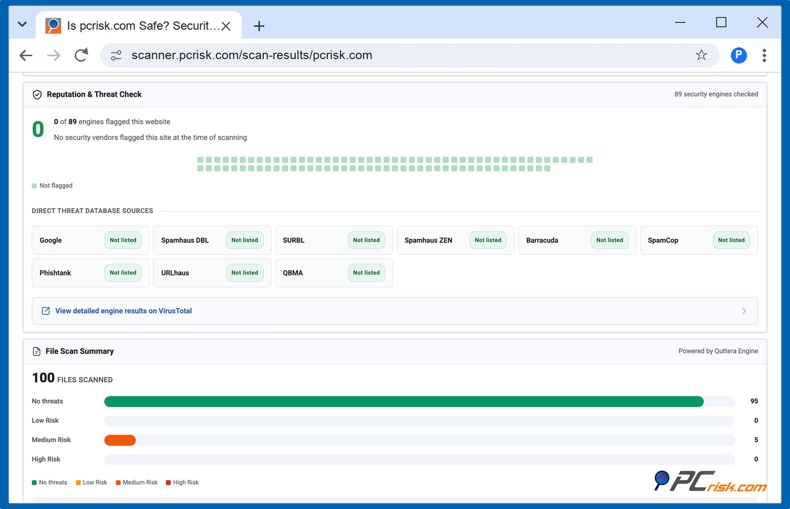Click the Phishtank Not listed badge
The image size is (790, 509).
pos(123,273)
